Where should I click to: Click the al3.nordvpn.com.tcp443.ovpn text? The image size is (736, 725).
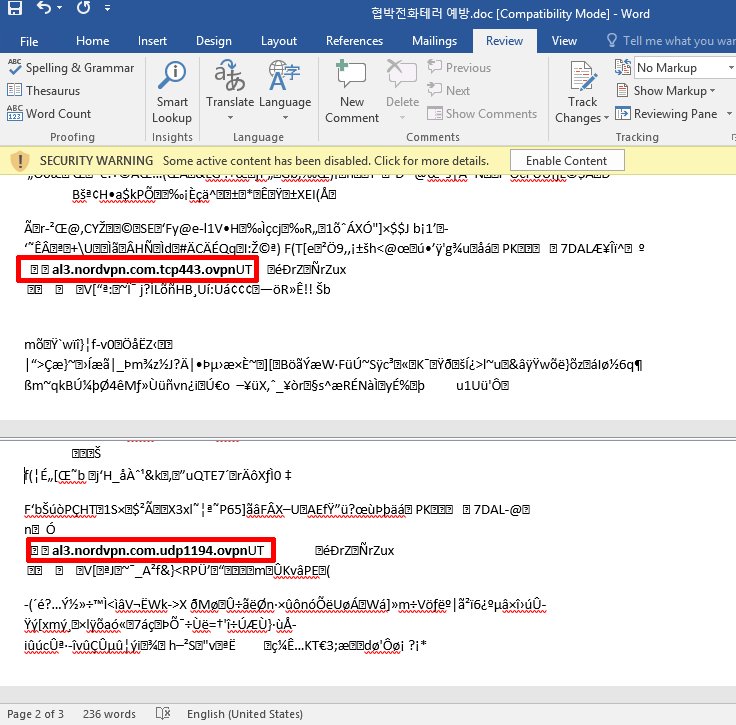(x=143, y=269)
